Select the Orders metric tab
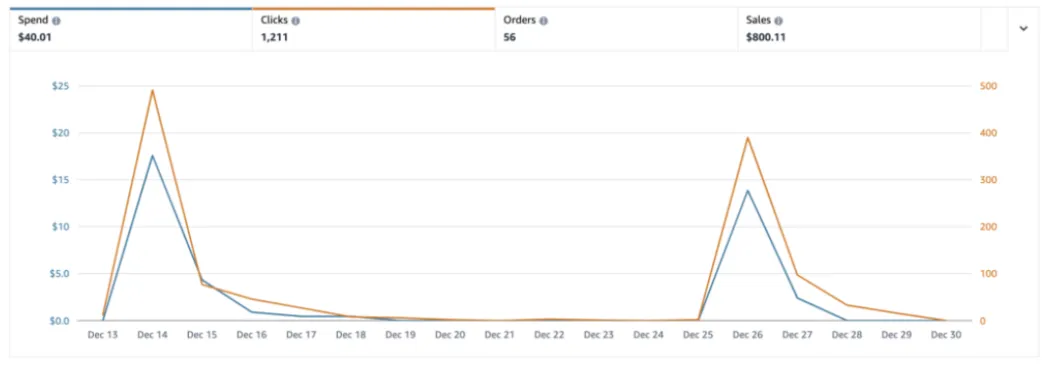The width and height of the screenshot is (1046, 365). click(616, 29)
